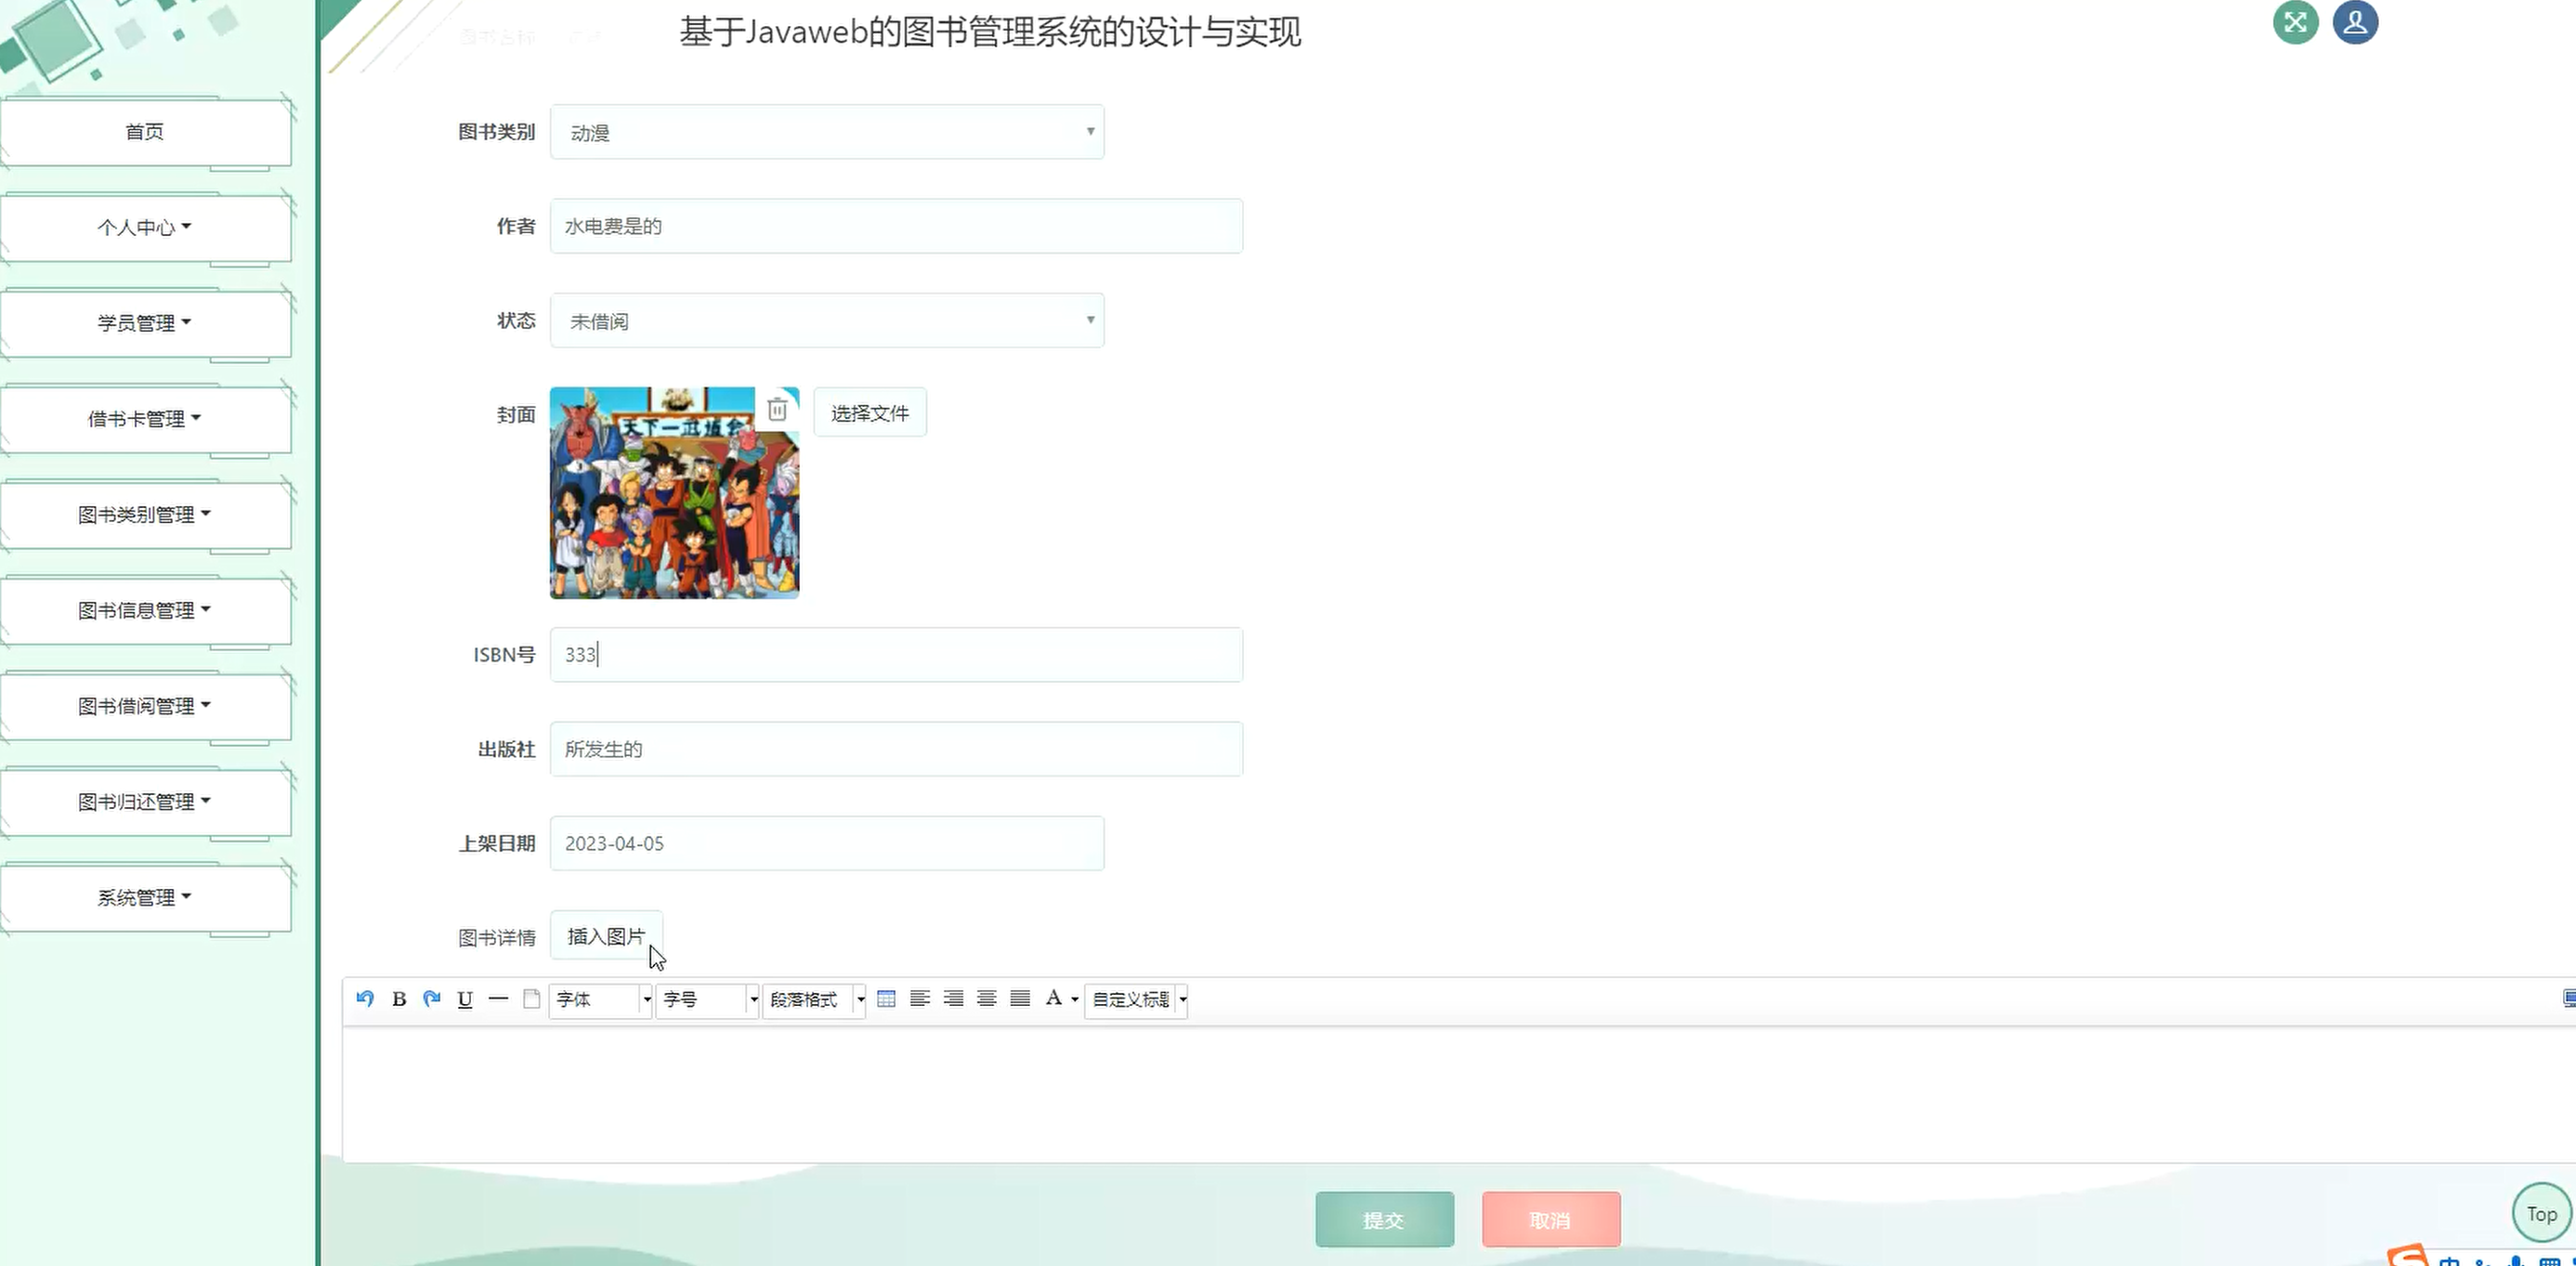This screenshot has width=2576, height=1266.
Task: Click the green fullscreen icon at the top
Action: tap(2295, 22)
